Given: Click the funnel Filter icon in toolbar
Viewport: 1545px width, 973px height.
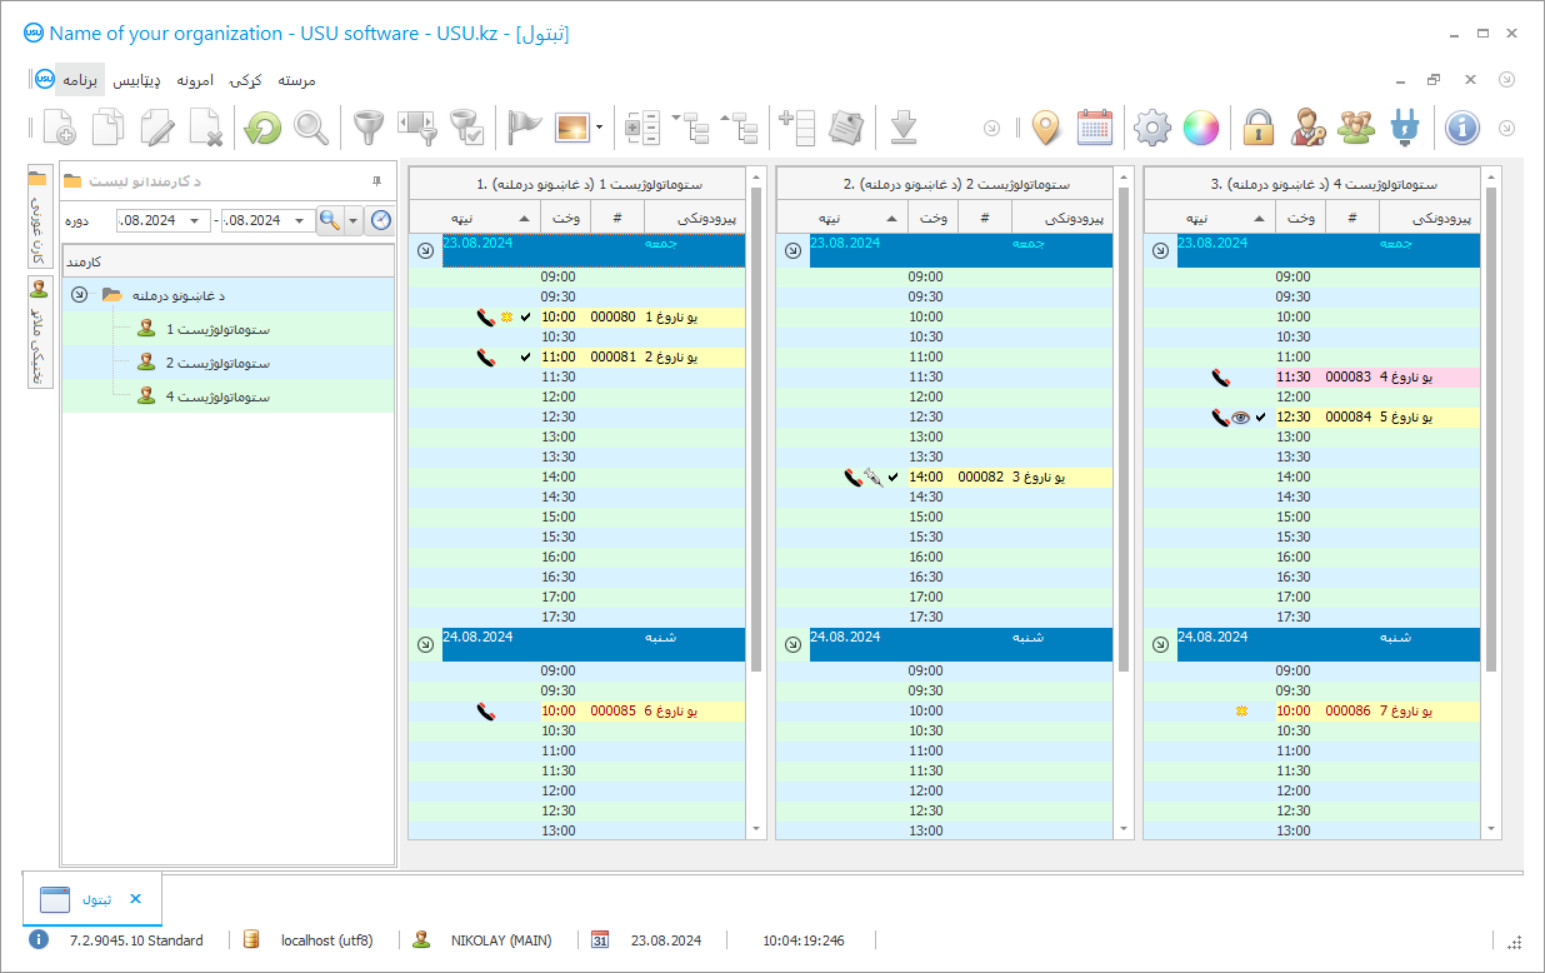Looking at the screenshot, I should coord(368,128).
